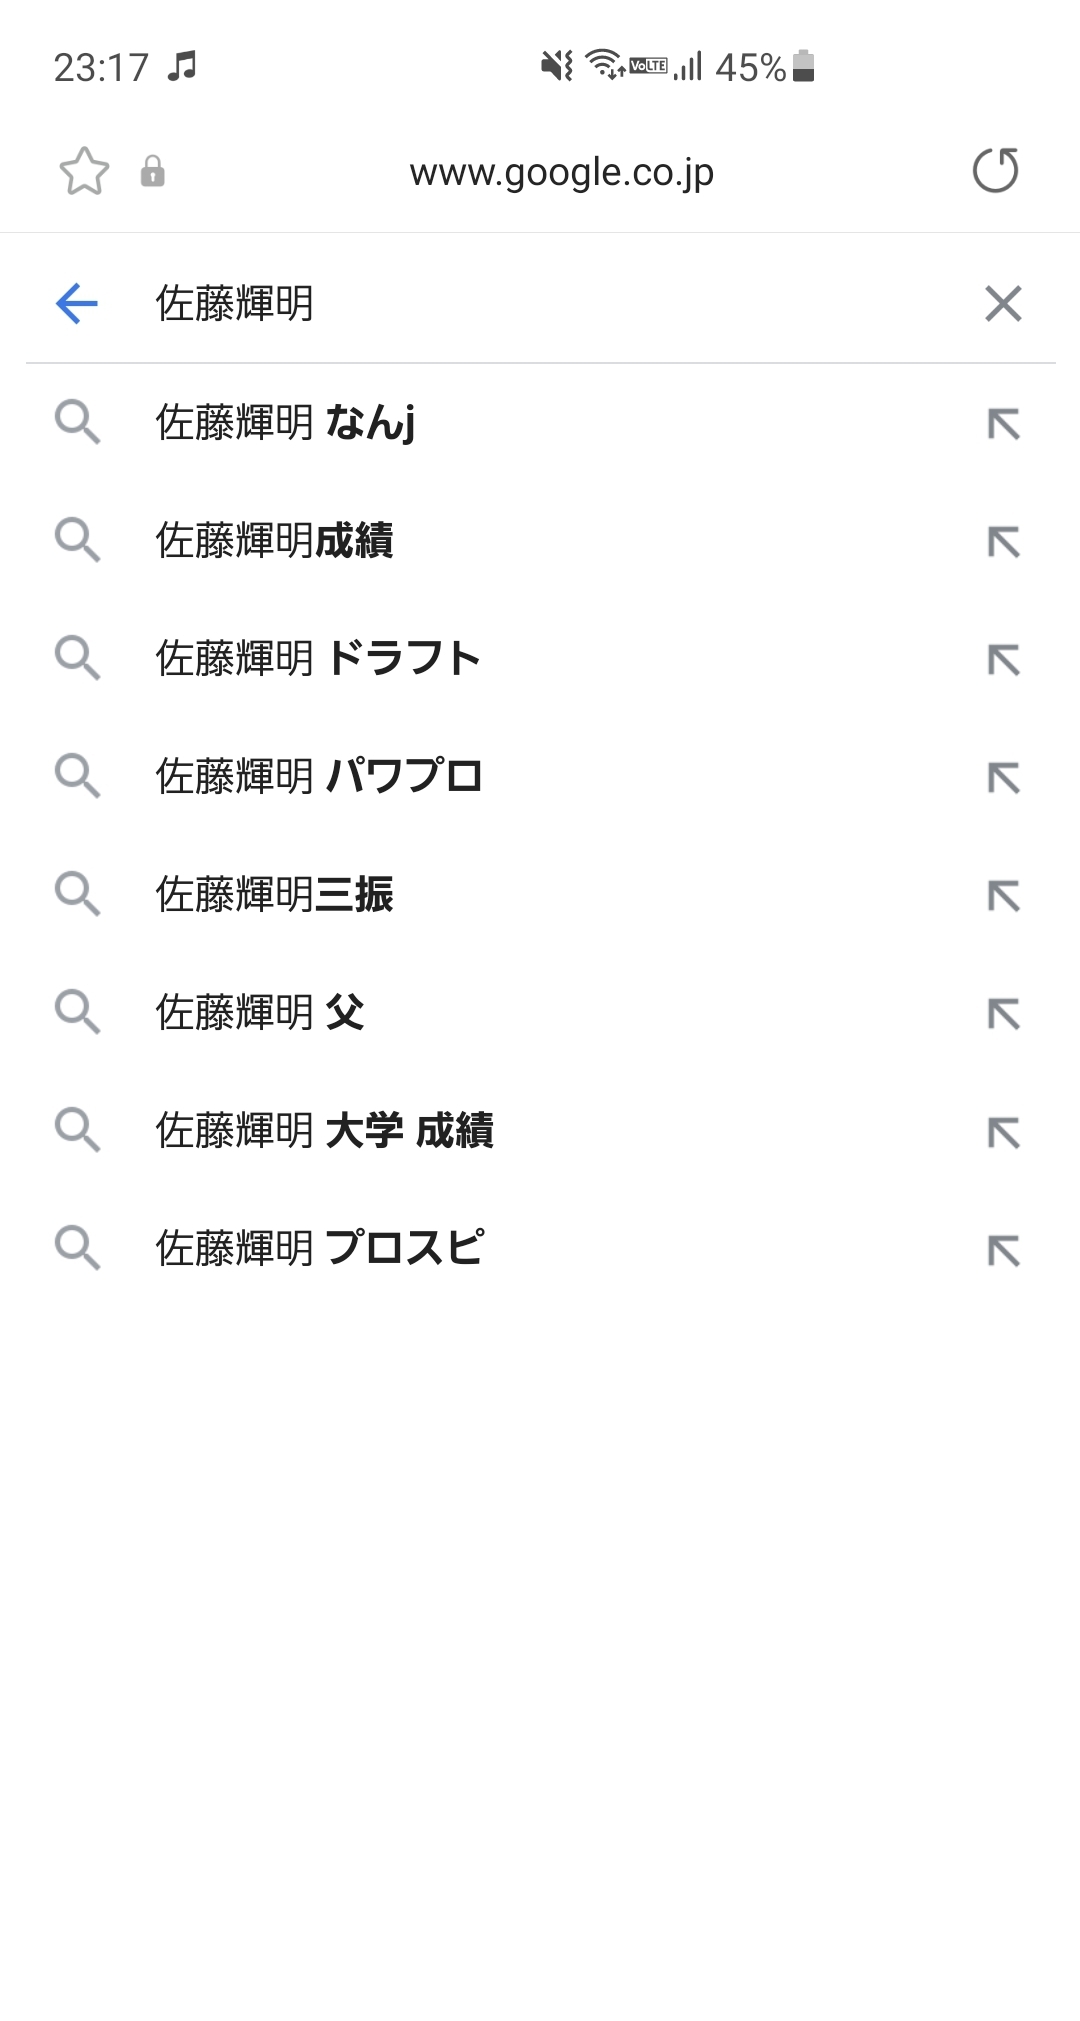Tap fill-in arrow beside 佐藤輝明三振
Viewport: 1080px width, 2021px height.
click(x=1004, y=896)
